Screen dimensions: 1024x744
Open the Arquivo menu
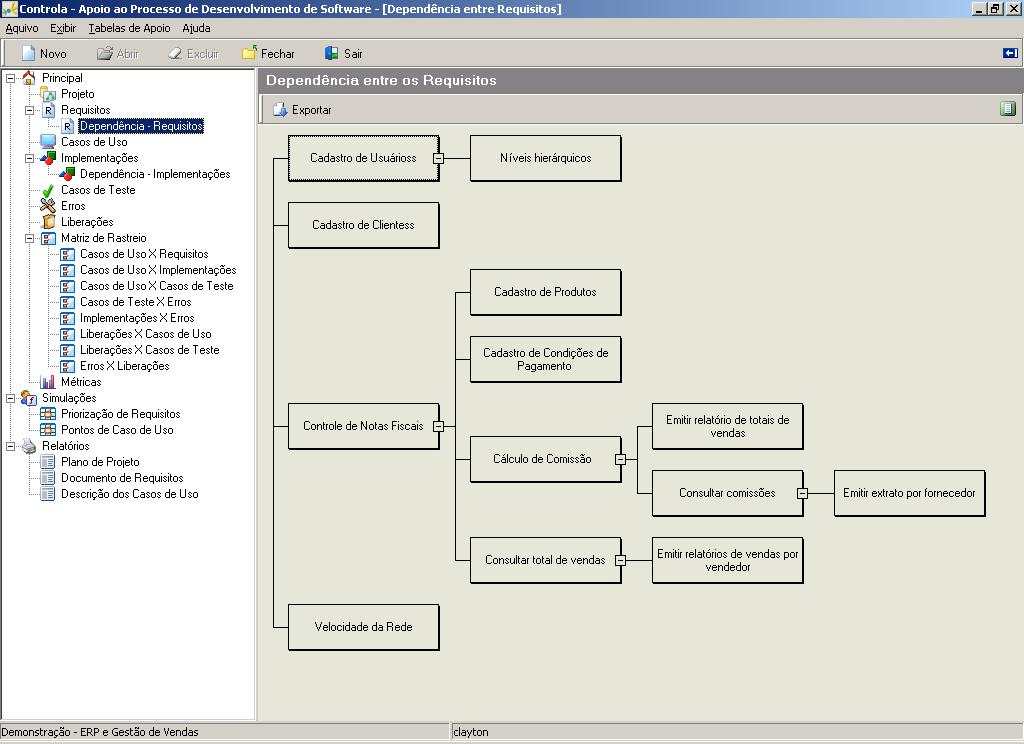click(x=22, y=29)
